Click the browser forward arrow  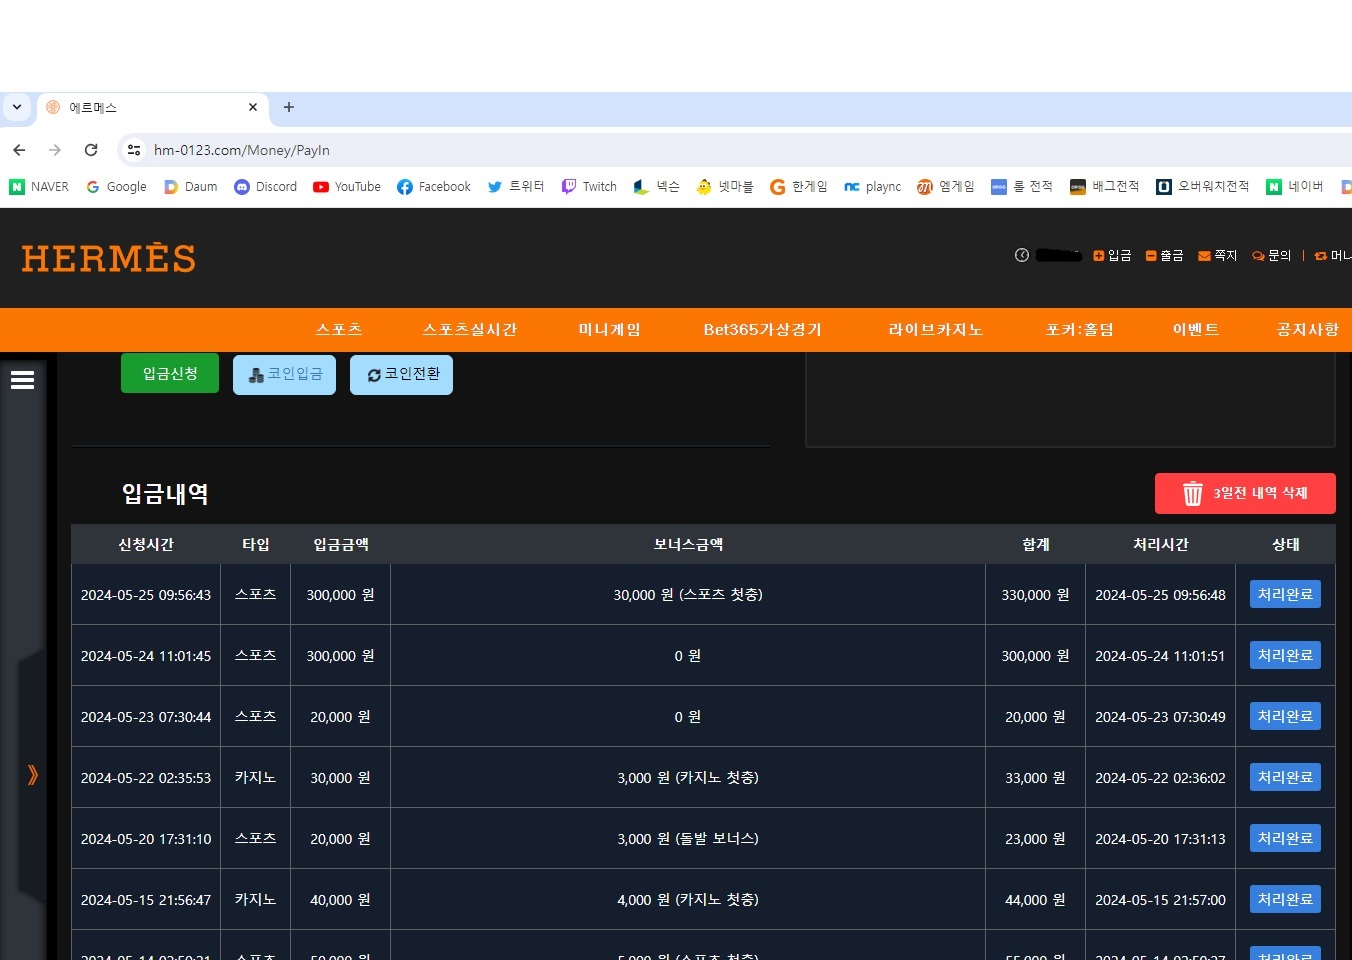55,150
